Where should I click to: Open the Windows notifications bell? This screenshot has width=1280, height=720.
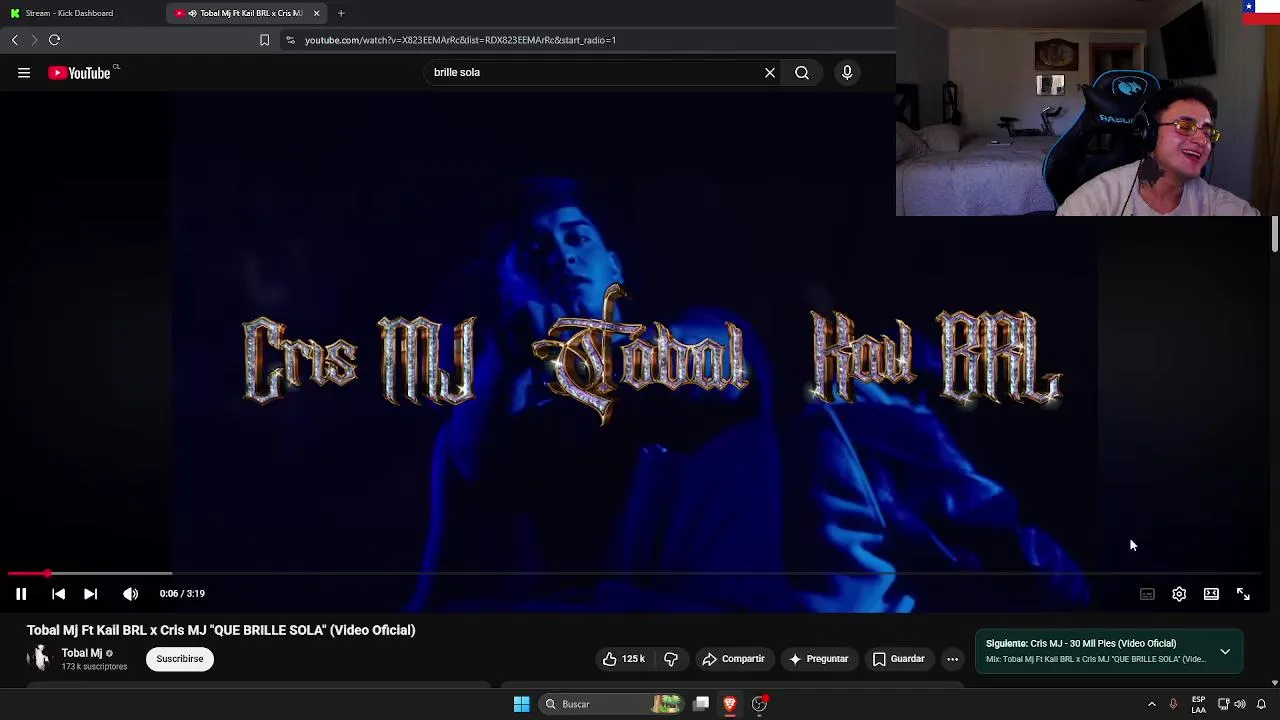pos(1261,704)
